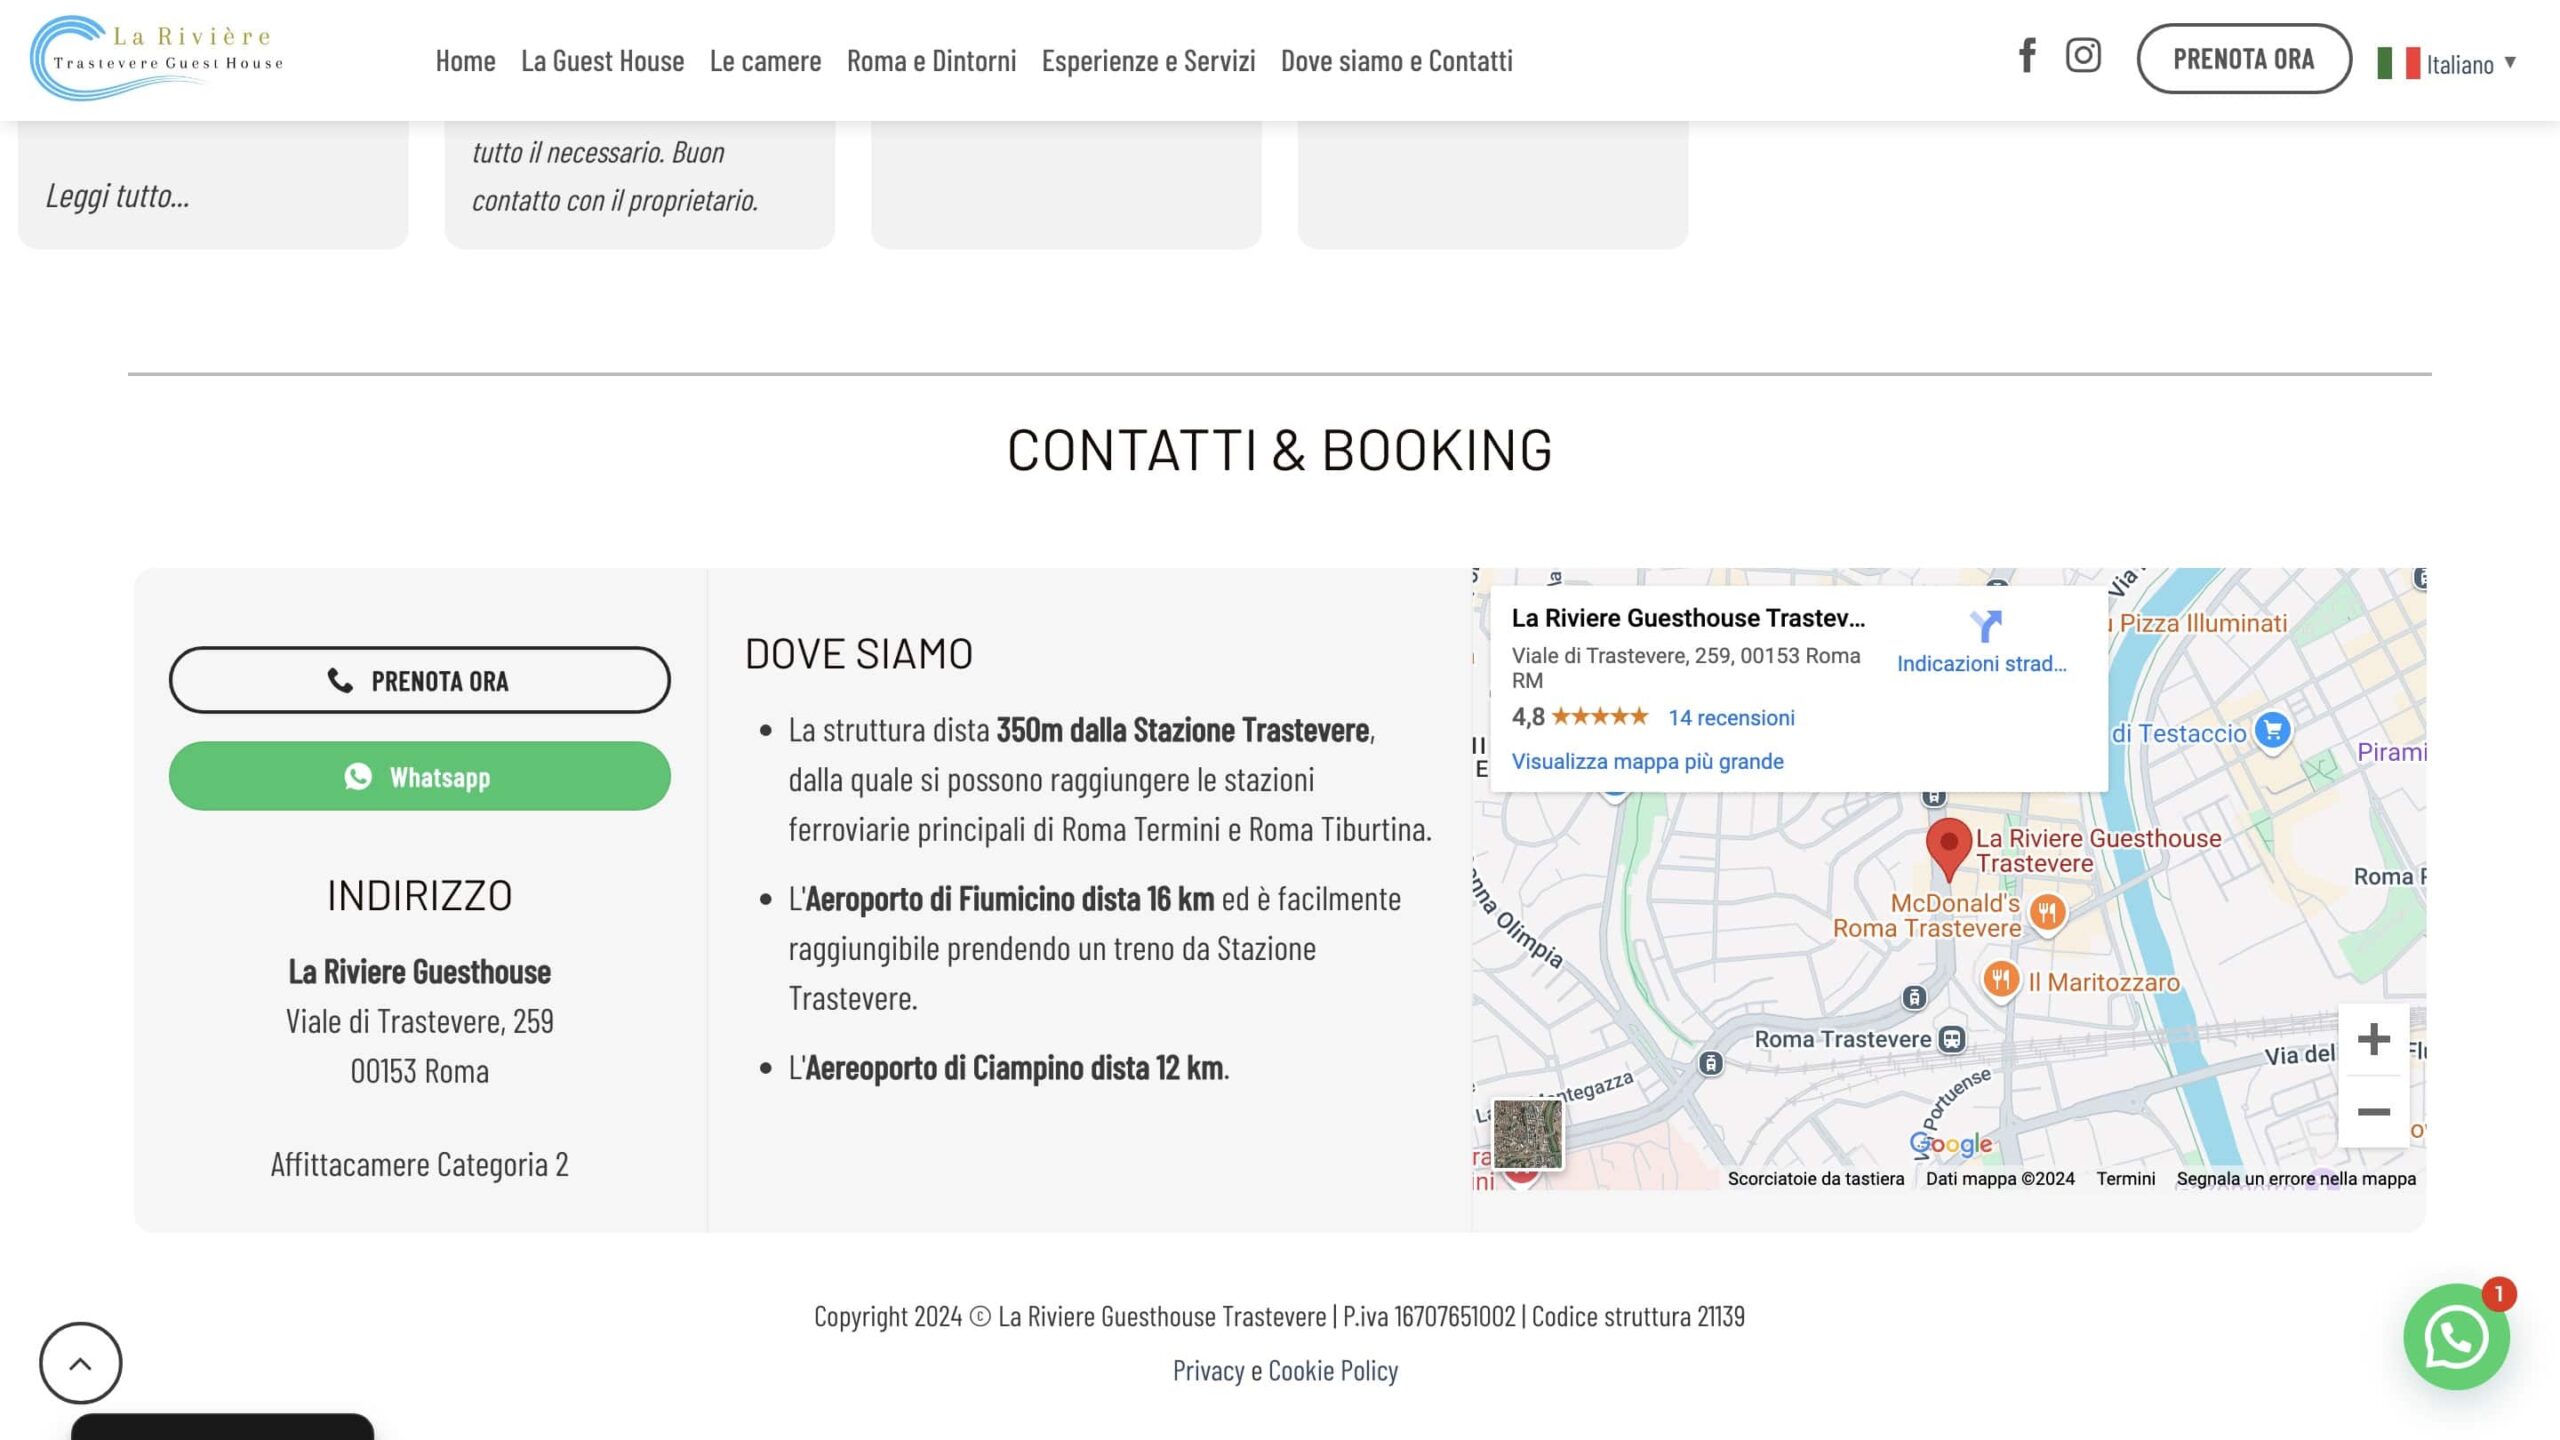Open the Visualizza mappa più grande link
The image size is (2560, 1440).
[x=1647, y=761]
